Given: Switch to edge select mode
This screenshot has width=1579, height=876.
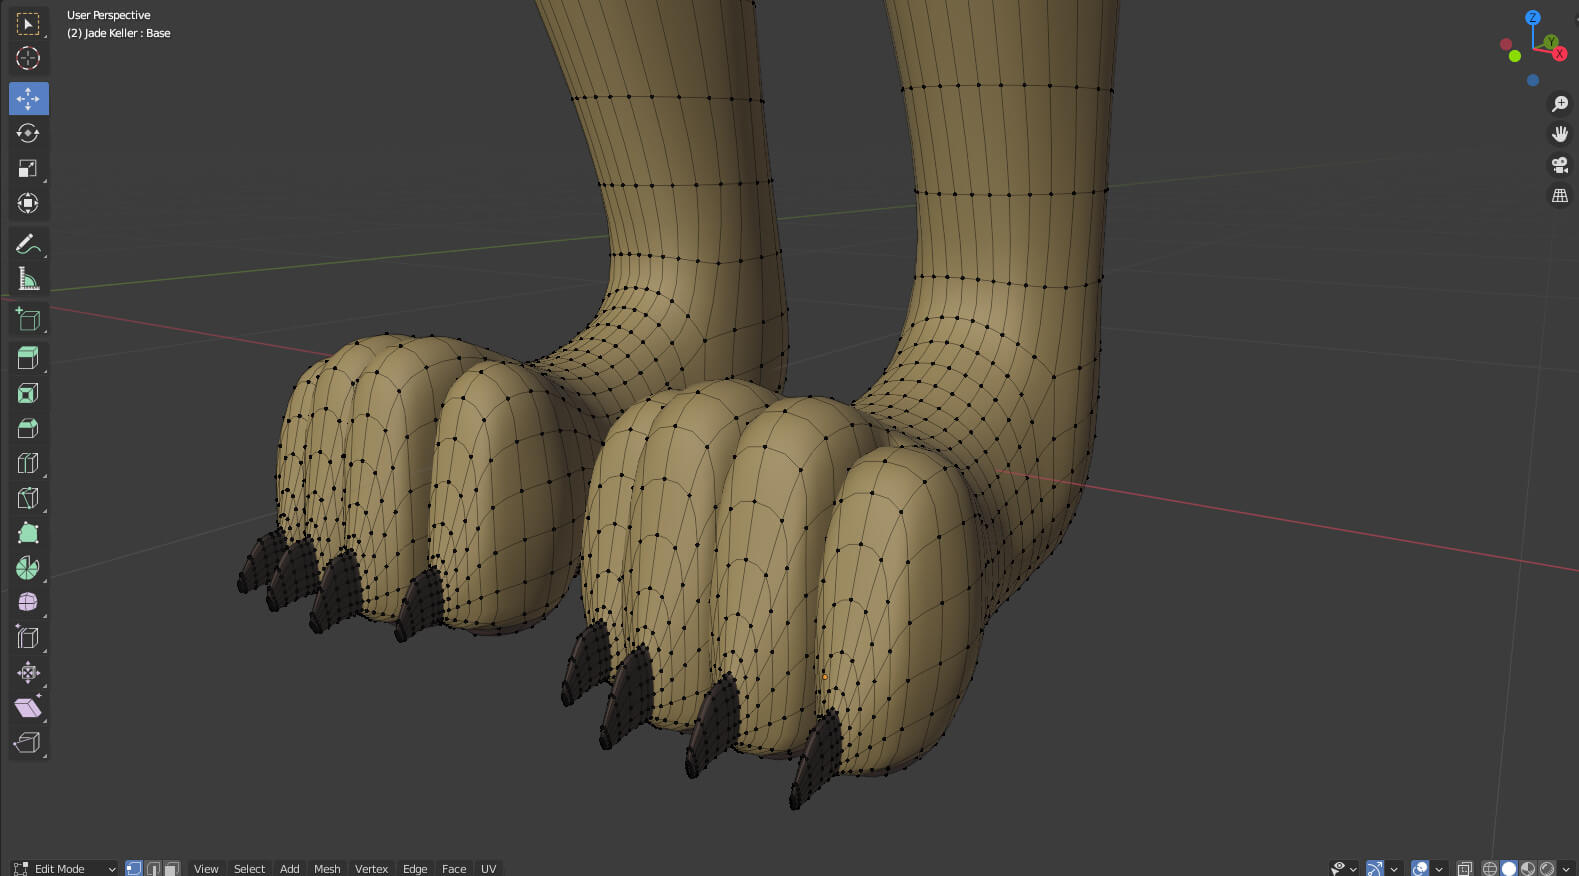Looking at the screenshot, I should (153, 868).
